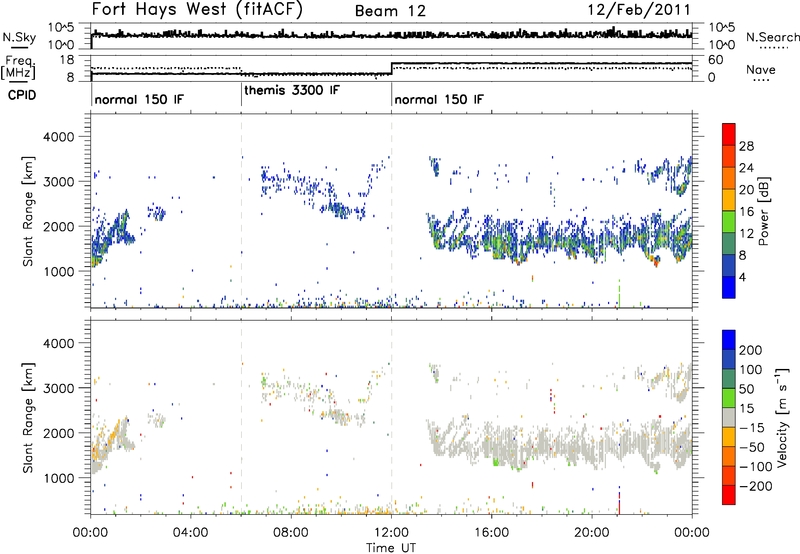The height and width of the screenshot is (554, 800).
Task: Click the 'N.Search' legend label
Action: (x=772, y=37)
